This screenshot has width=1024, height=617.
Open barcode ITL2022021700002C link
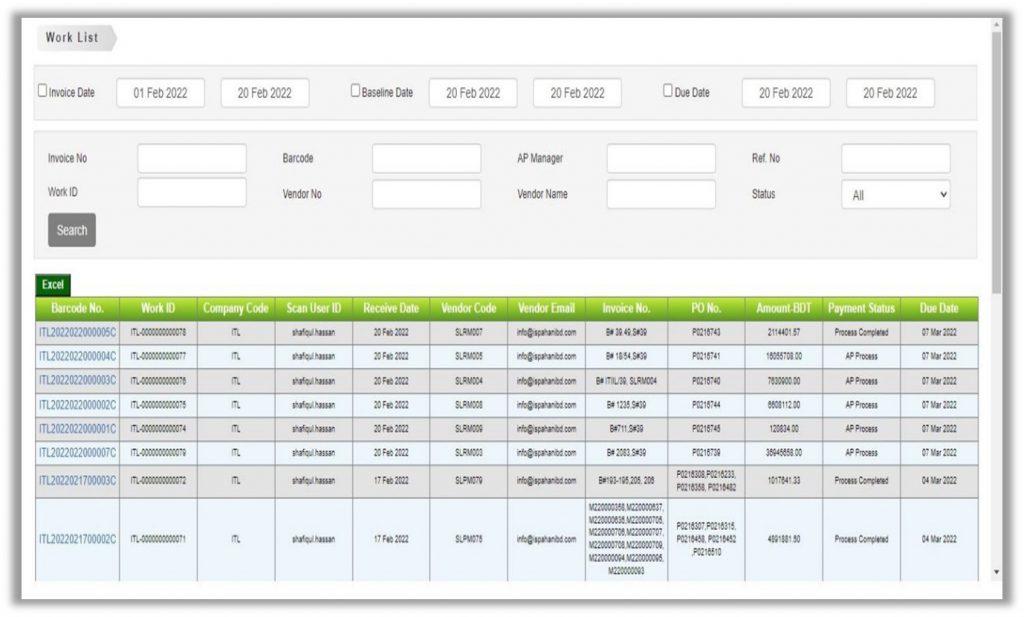coord(77,539)
